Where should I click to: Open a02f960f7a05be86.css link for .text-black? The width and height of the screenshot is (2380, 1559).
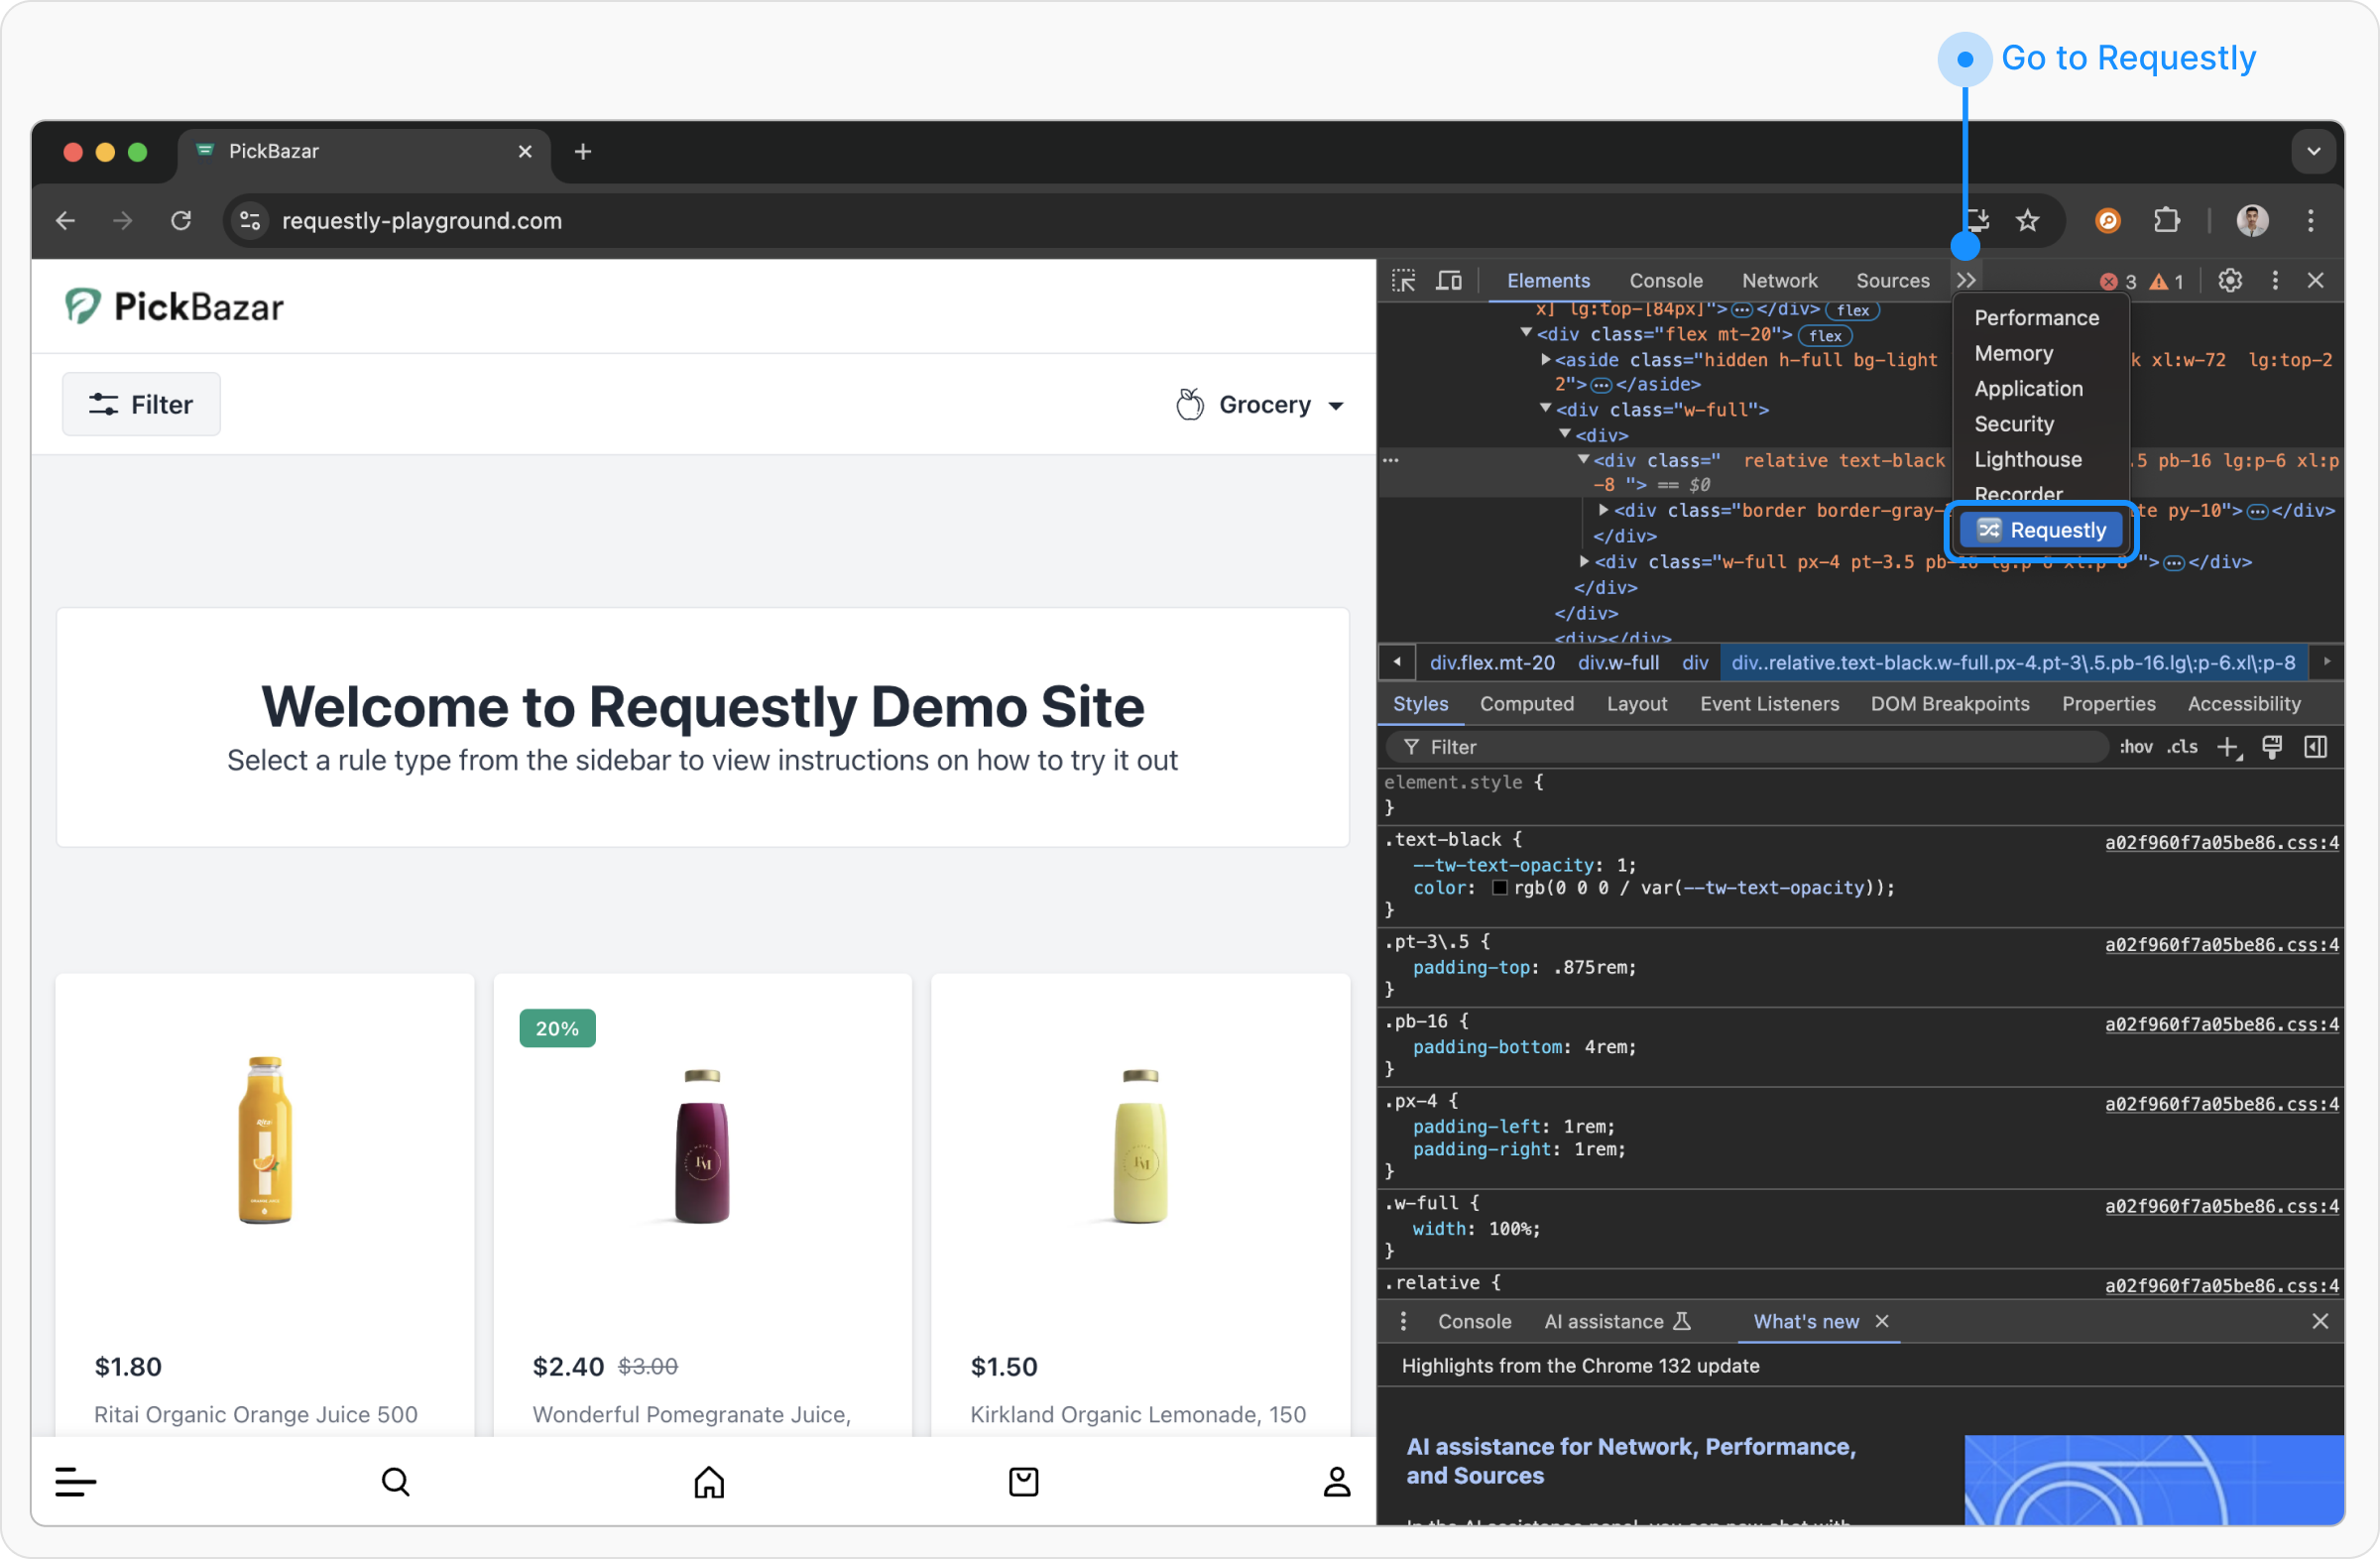[2221, 843]
